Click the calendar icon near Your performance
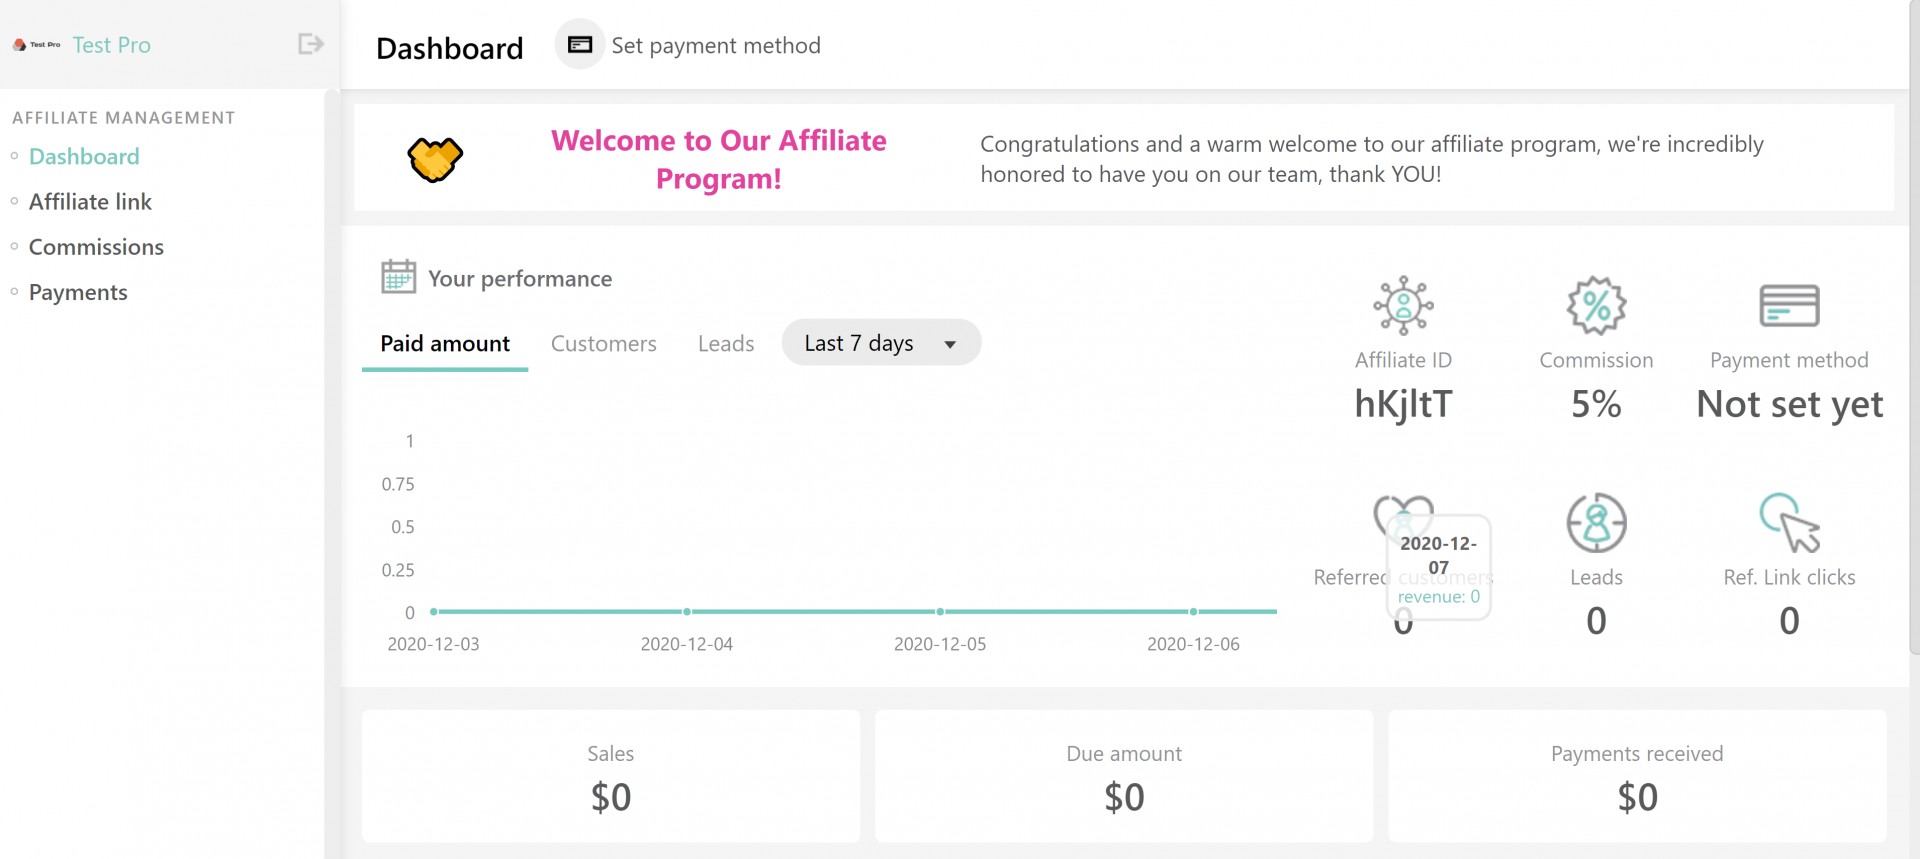The height and width of the screenshot is (859, 1920). (x=398, y=277)
